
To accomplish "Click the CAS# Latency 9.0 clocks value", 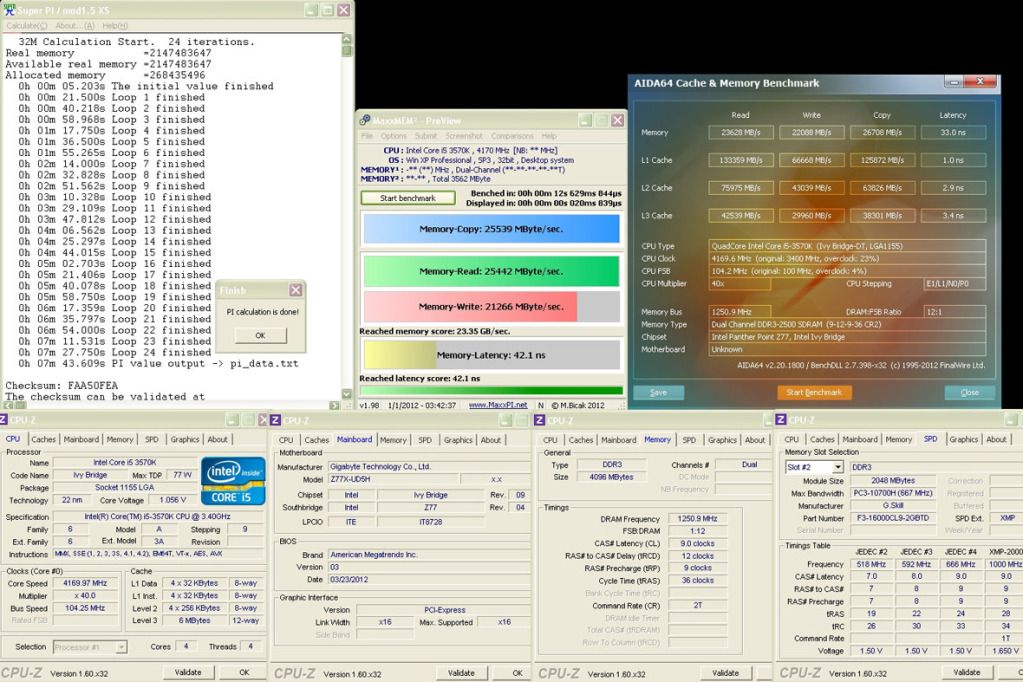I will [x=697, y=544].
